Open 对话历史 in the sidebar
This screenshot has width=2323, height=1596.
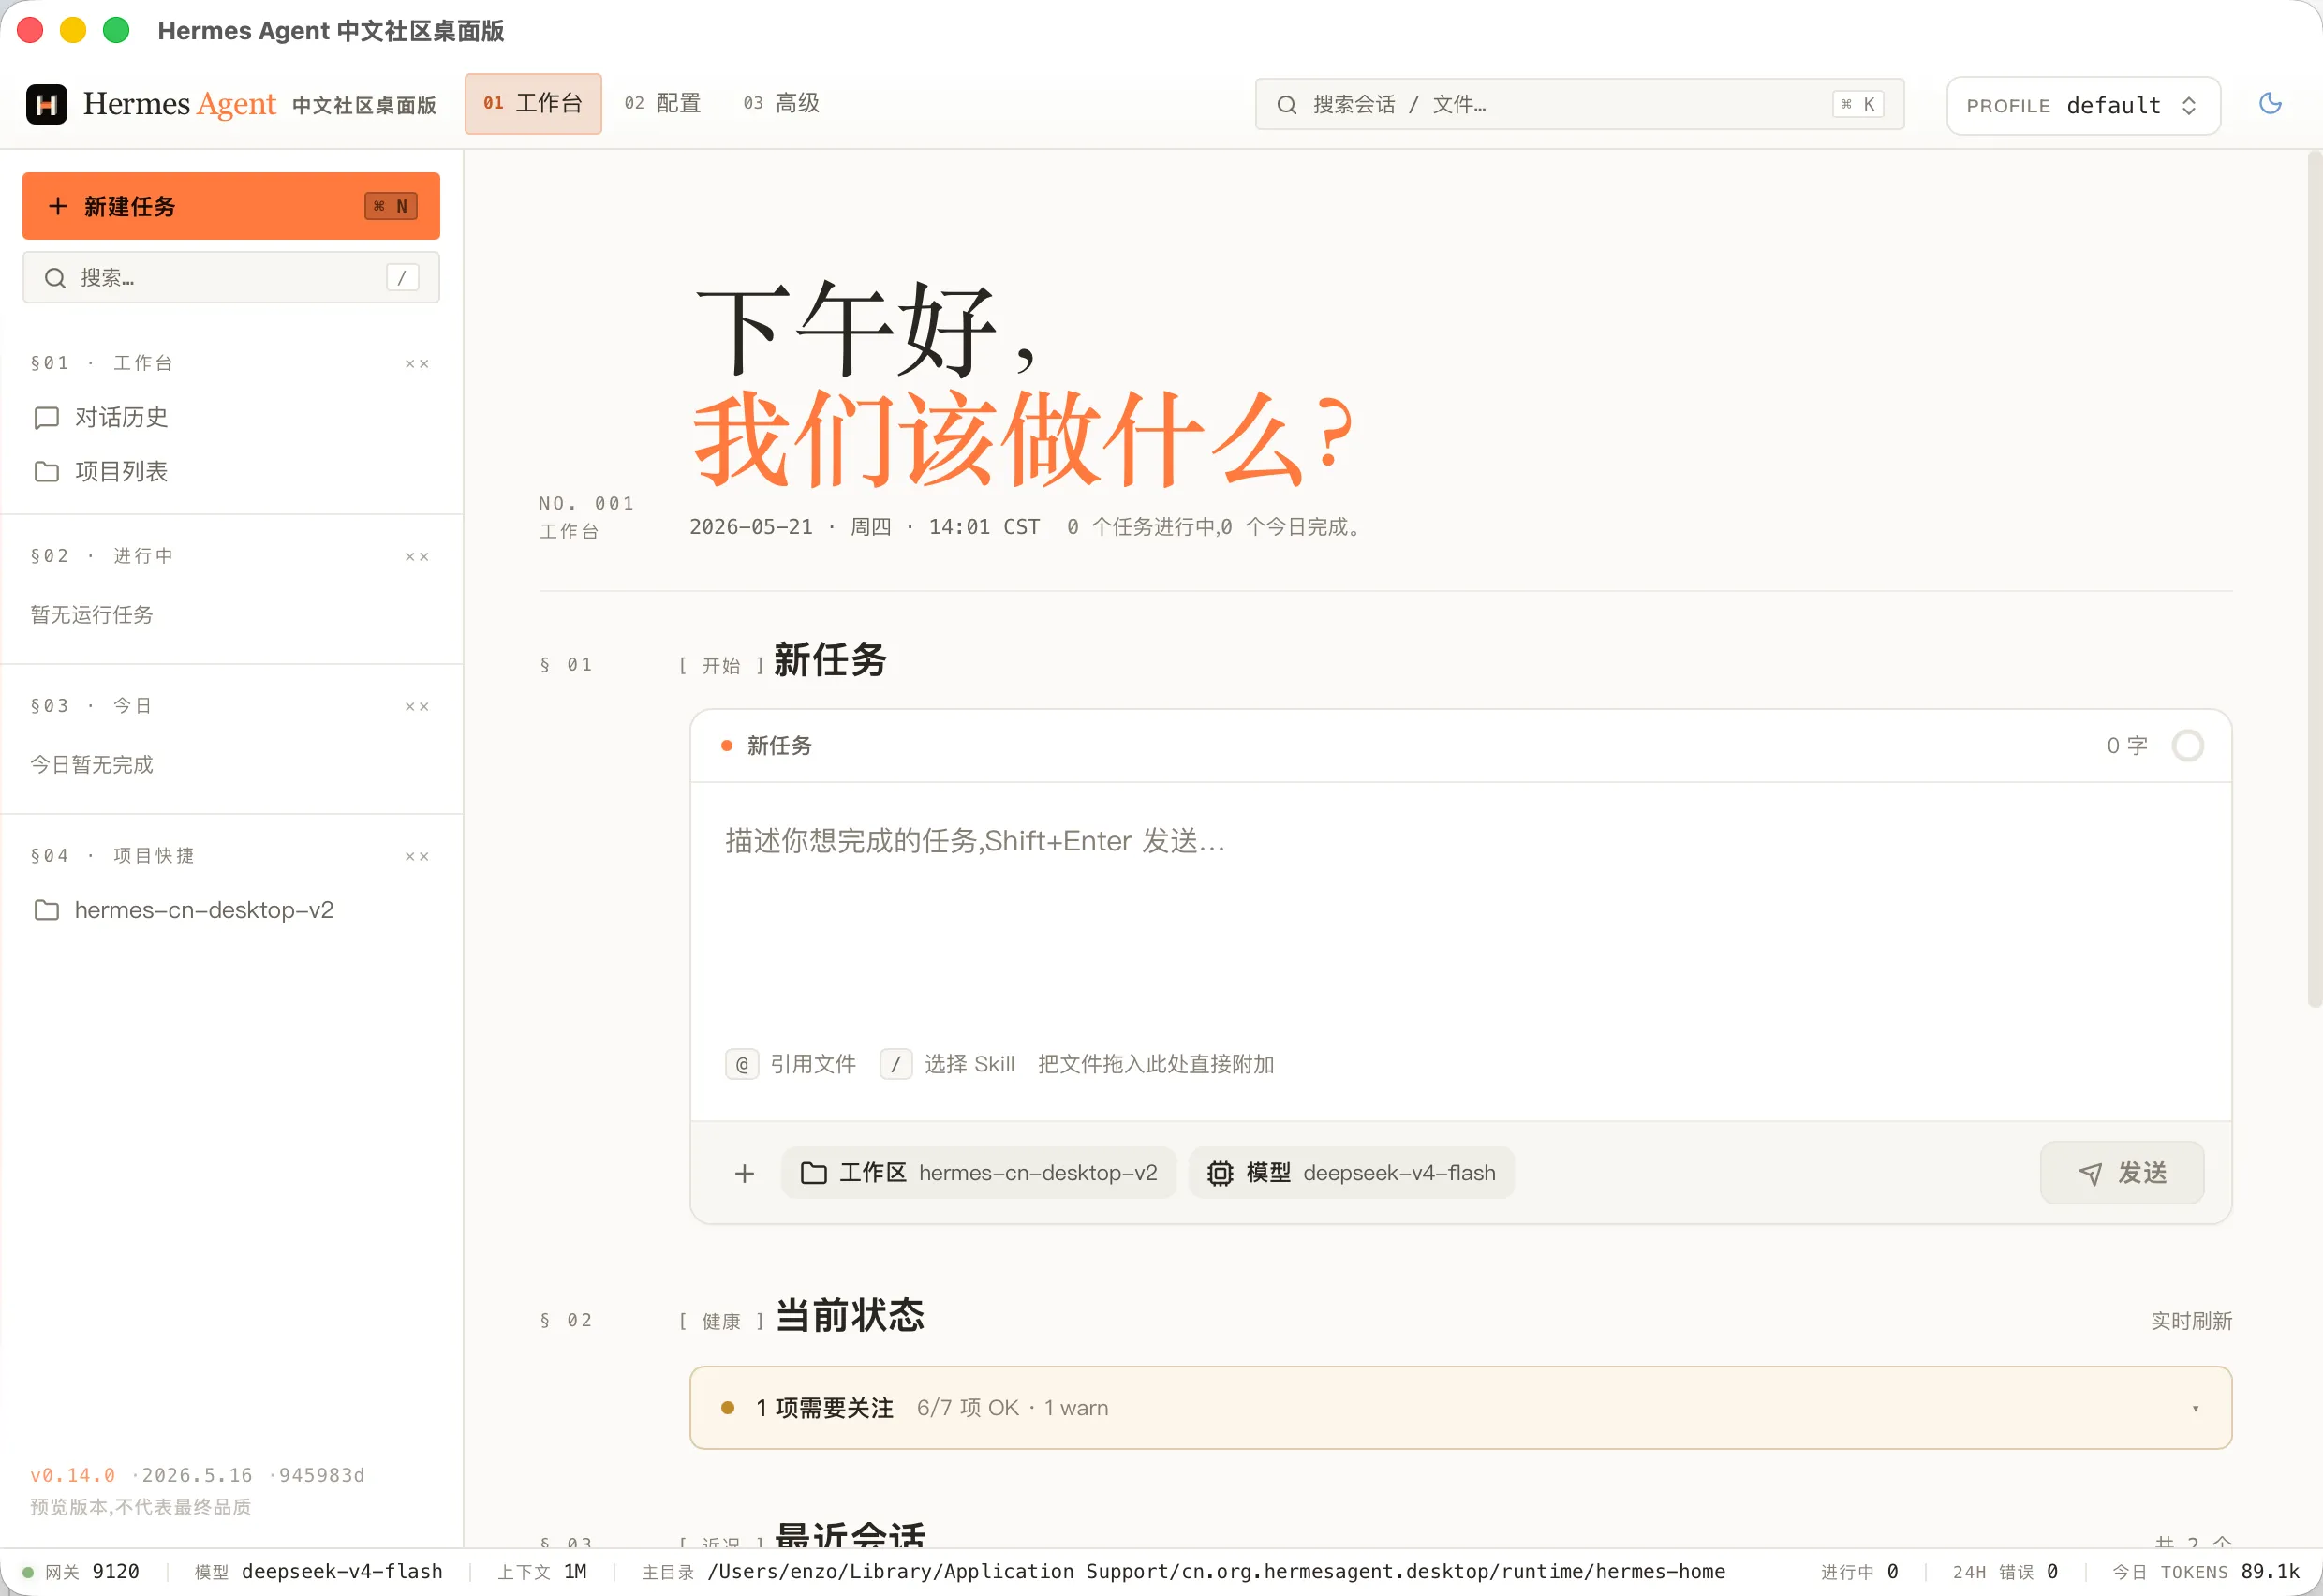click(x=231, y=417)
